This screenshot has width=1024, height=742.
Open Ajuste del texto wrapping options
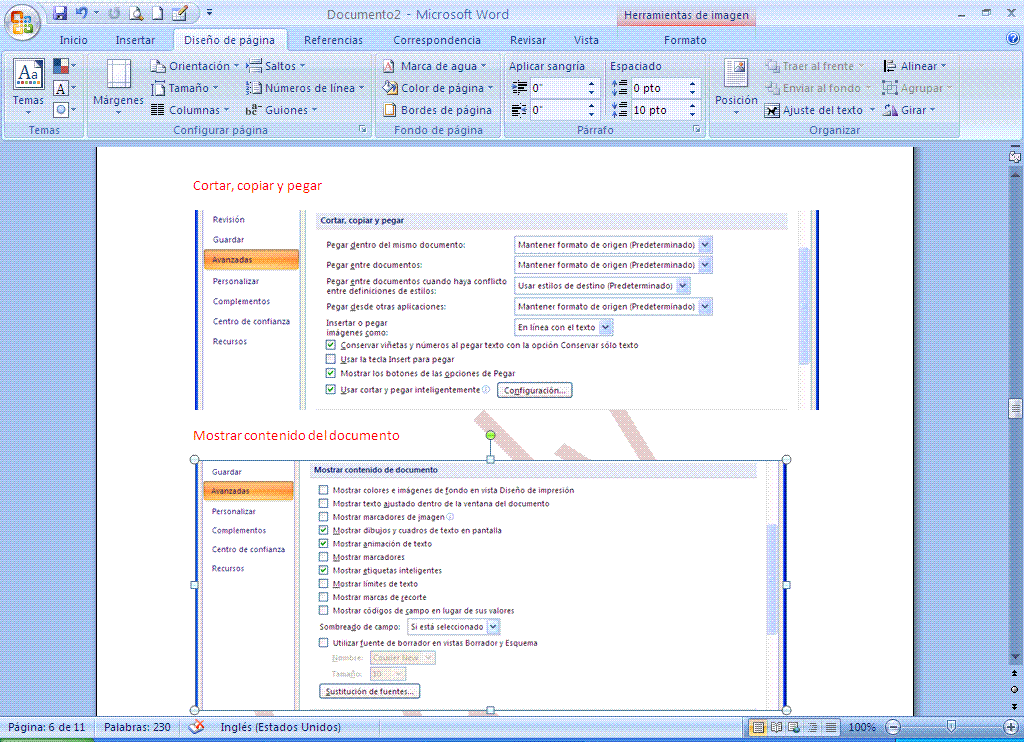(820, 110)
